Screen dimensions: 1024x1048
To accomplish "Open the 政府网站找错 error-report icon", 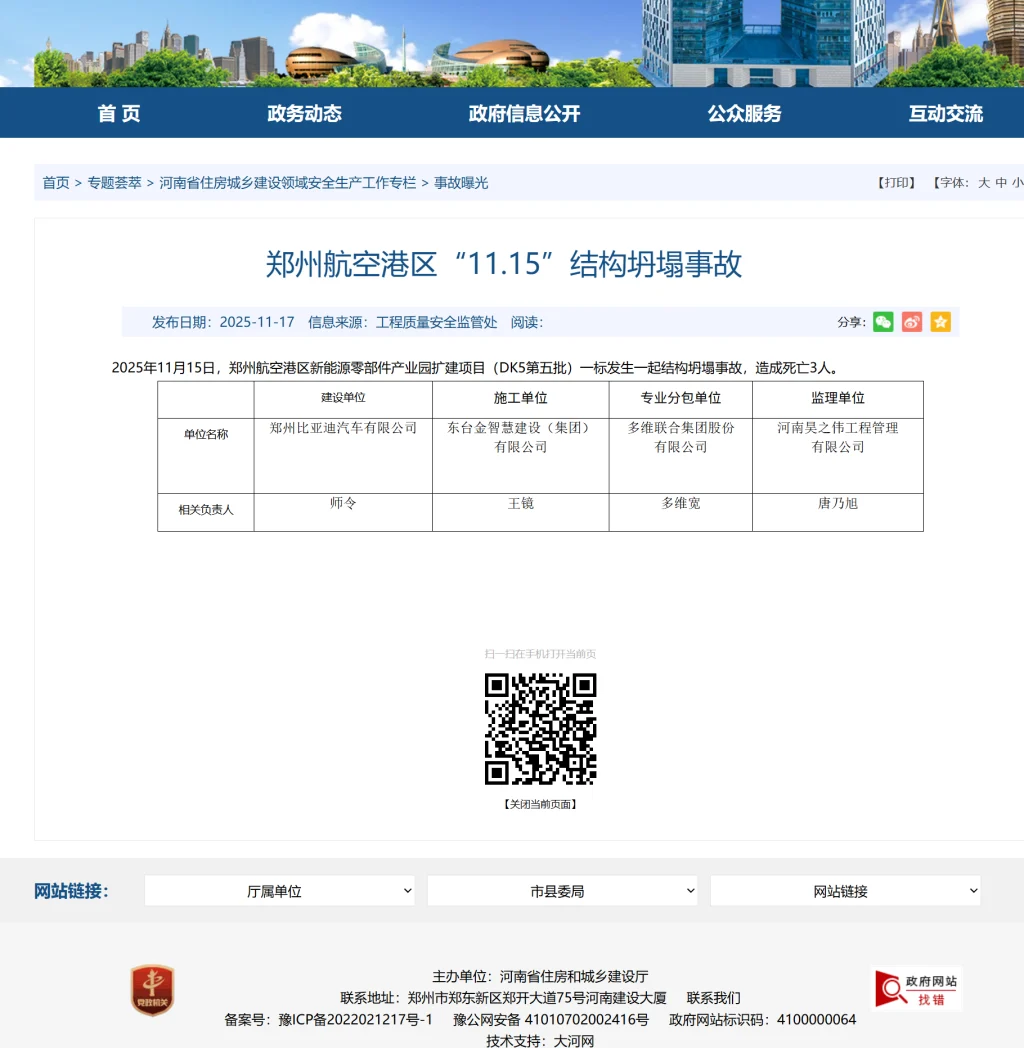I will click(x=916, y=988).
